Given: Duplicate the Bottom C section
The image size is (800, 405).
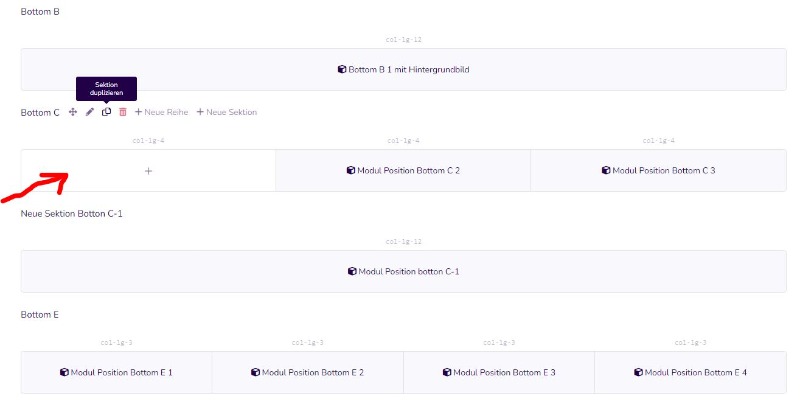Looking at the screenshot, I should pyautogui.click(x=106, y=112).
